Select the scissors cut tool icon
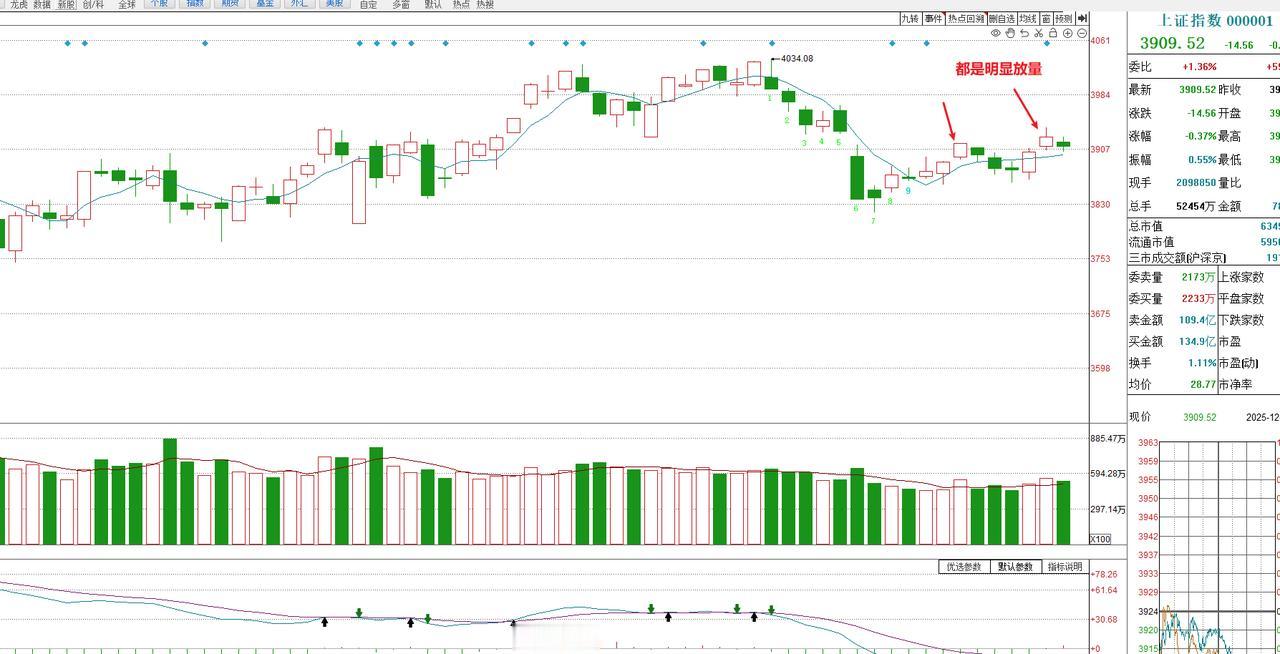The width and height of the screenshot is (1280, 654). (1038, 33)
